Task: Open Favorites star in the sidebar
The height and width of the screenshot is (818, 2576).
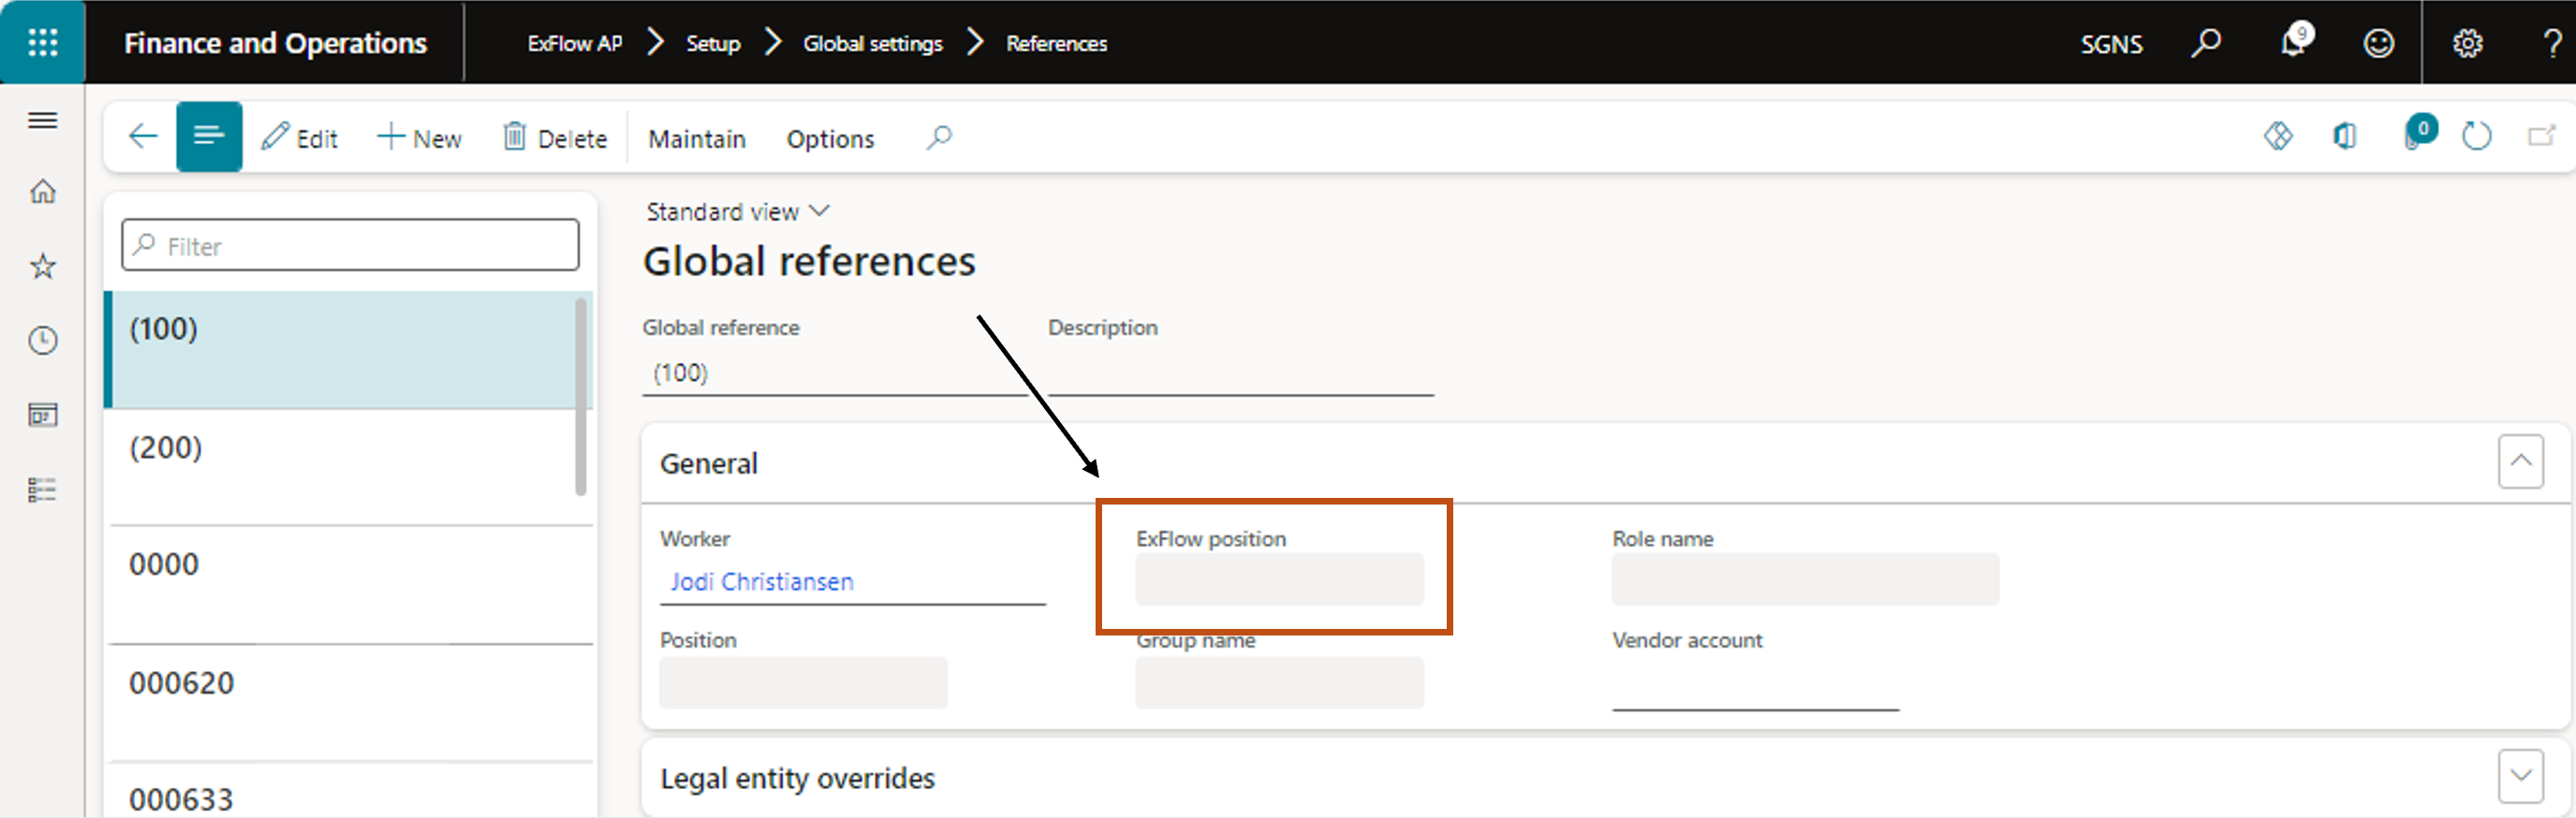Action: pyautogui.click(x=42, y=266)
